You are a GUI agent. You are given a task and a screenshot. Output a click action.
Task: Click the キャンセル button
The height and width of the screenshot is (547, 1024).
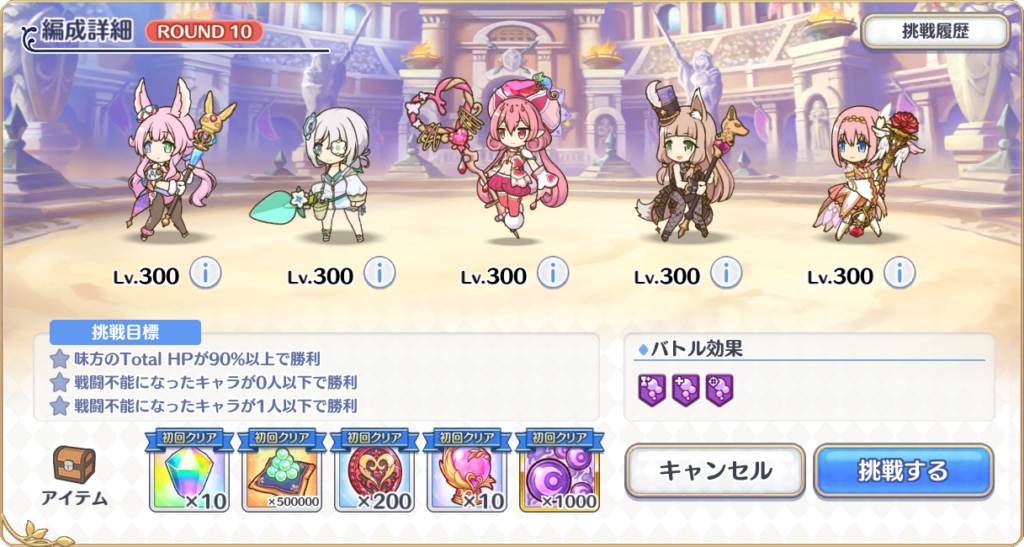tap(715, 471)
